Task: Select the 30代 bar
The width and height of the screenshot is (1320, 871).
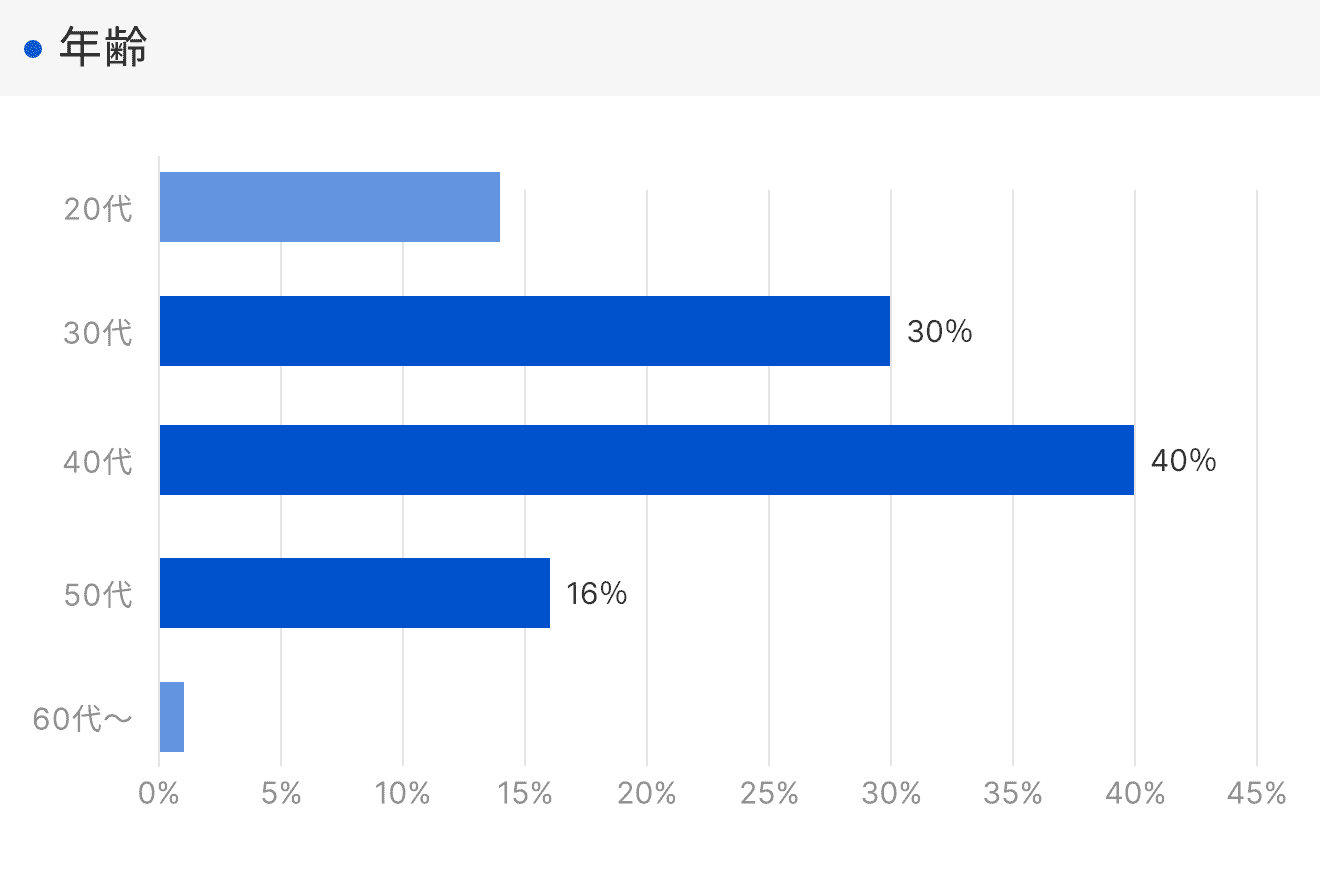Action: click(524, 331)
